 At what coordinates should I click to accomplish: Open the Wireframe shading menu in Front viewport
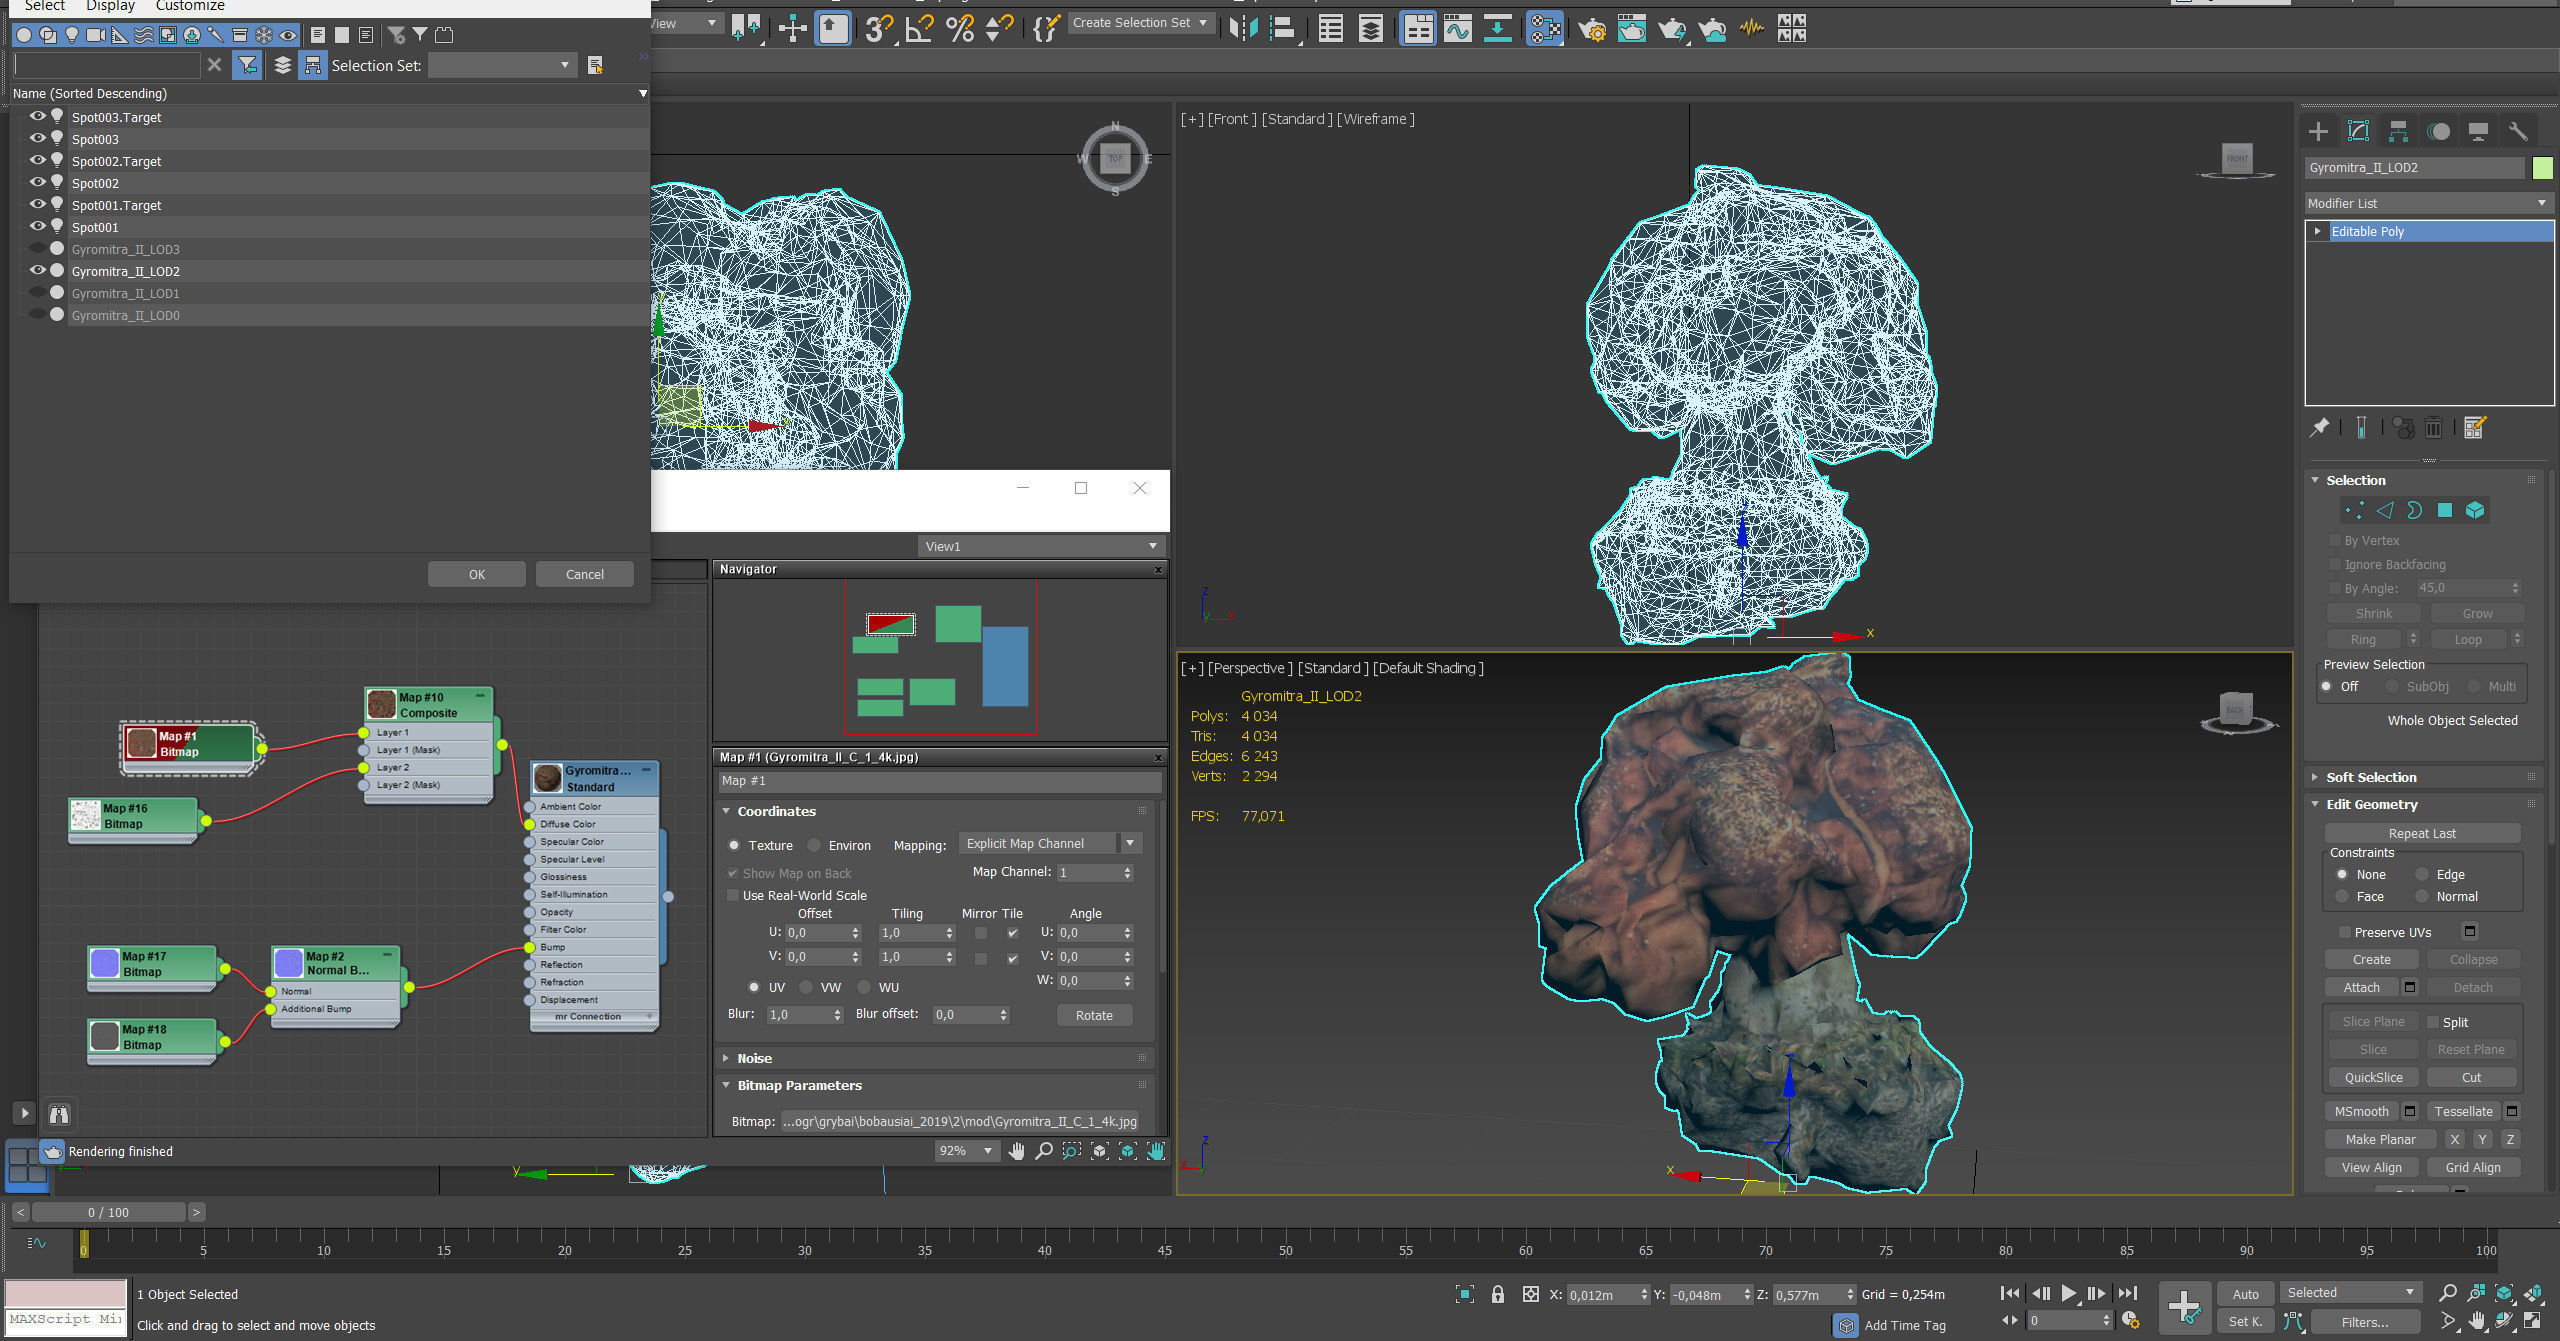[x=1376, y=119]
